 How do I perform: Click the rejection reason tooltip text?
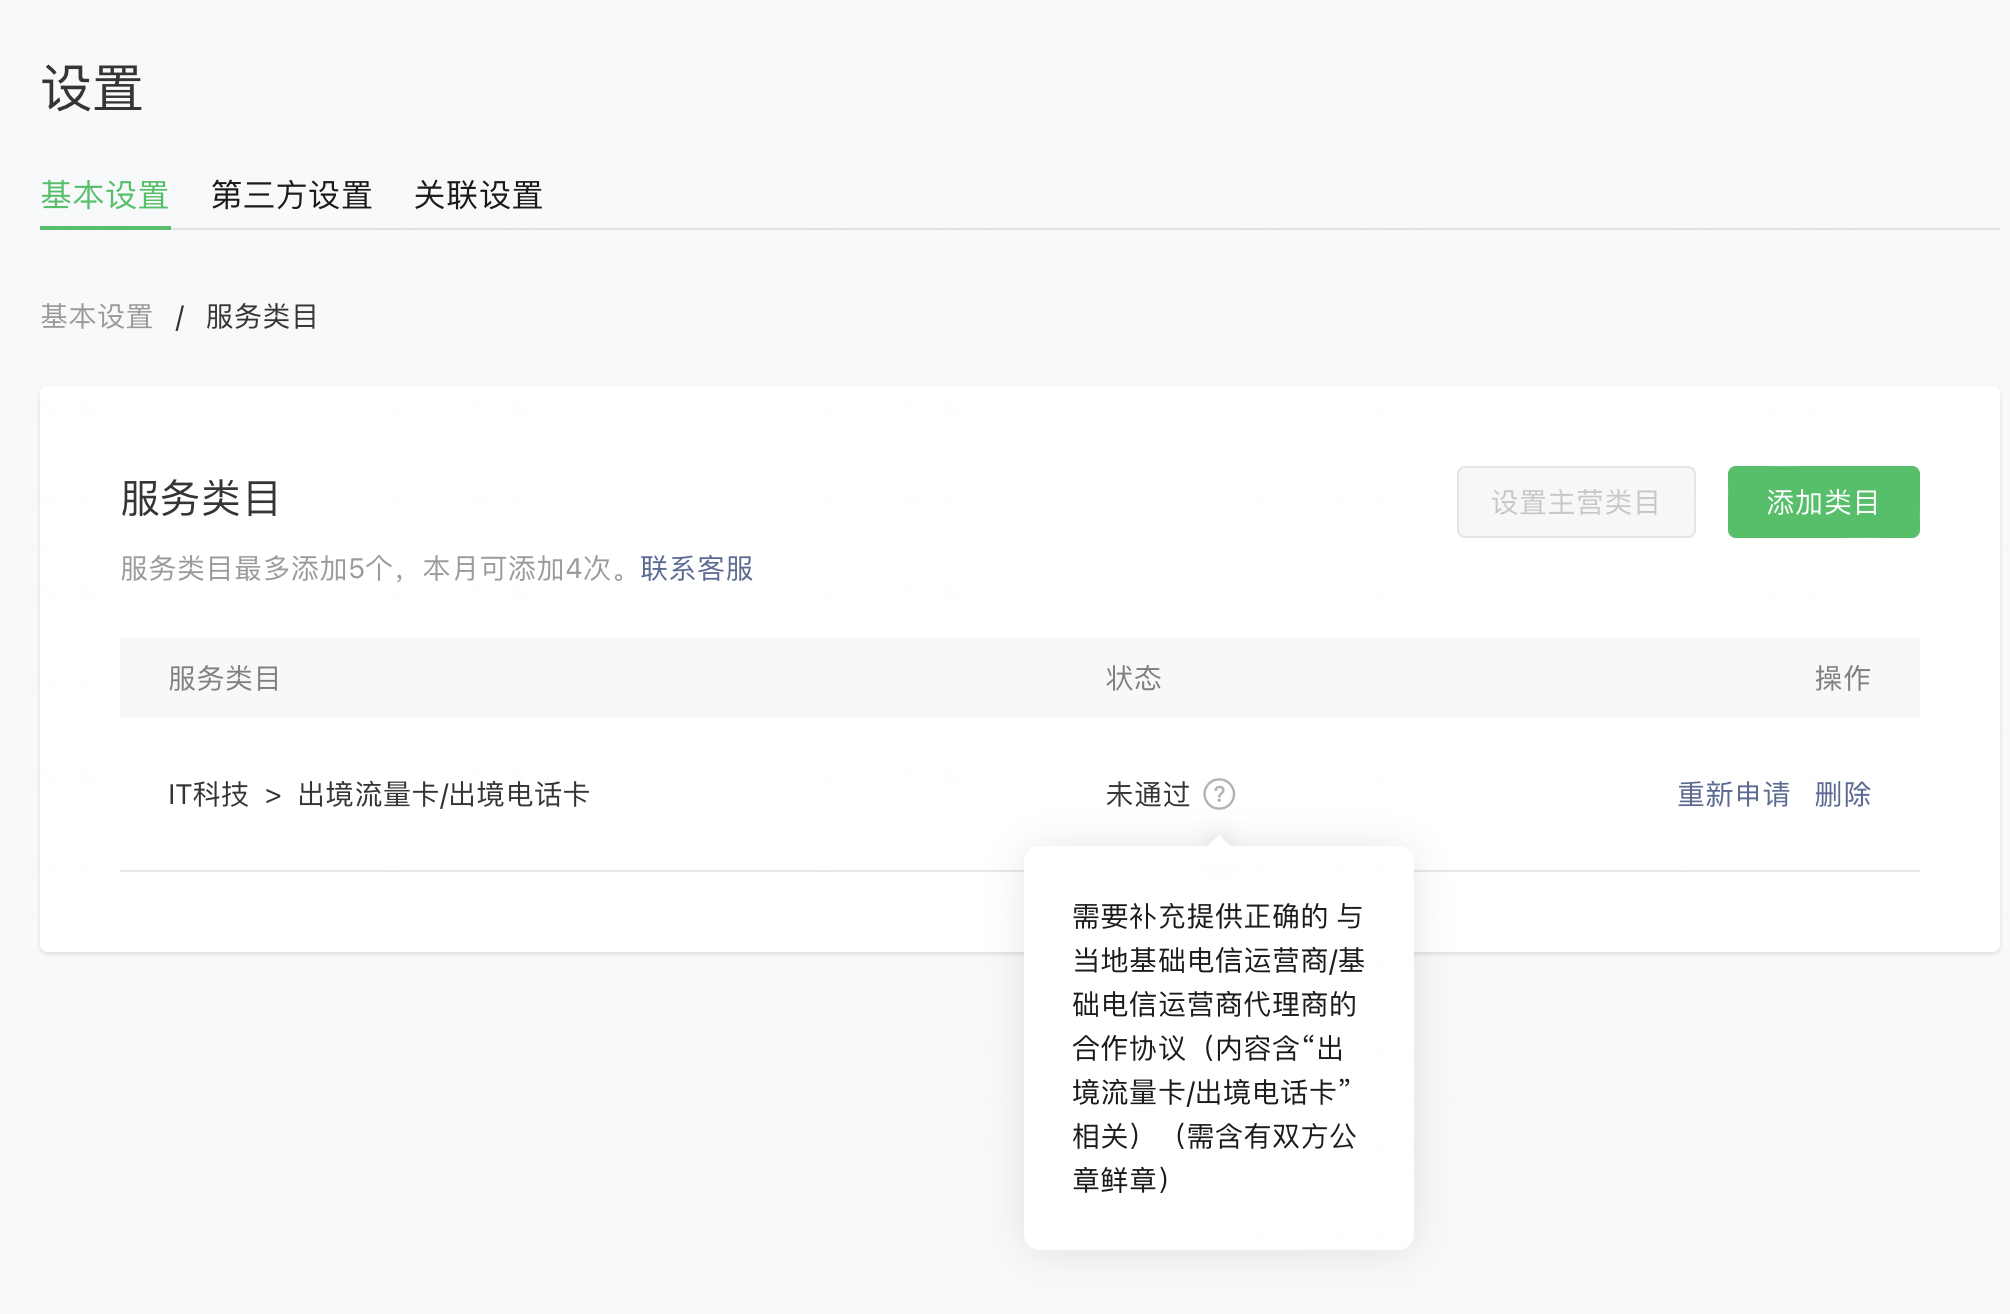coord(1217,1047)
